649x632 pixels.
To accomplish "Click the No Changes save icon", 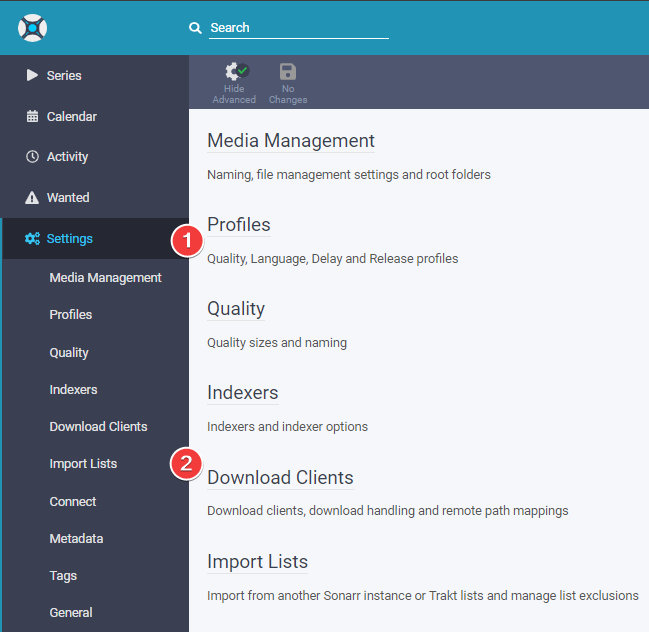I will 288,72.
